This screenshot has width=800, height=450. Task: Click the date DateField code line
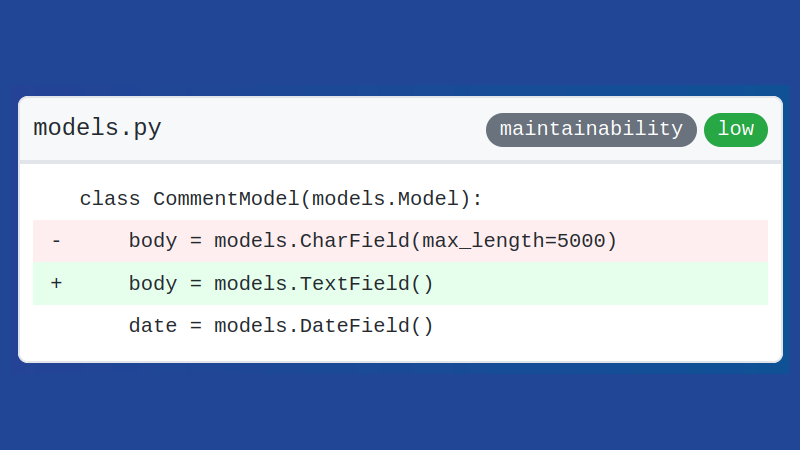click(x=281, y=326)
